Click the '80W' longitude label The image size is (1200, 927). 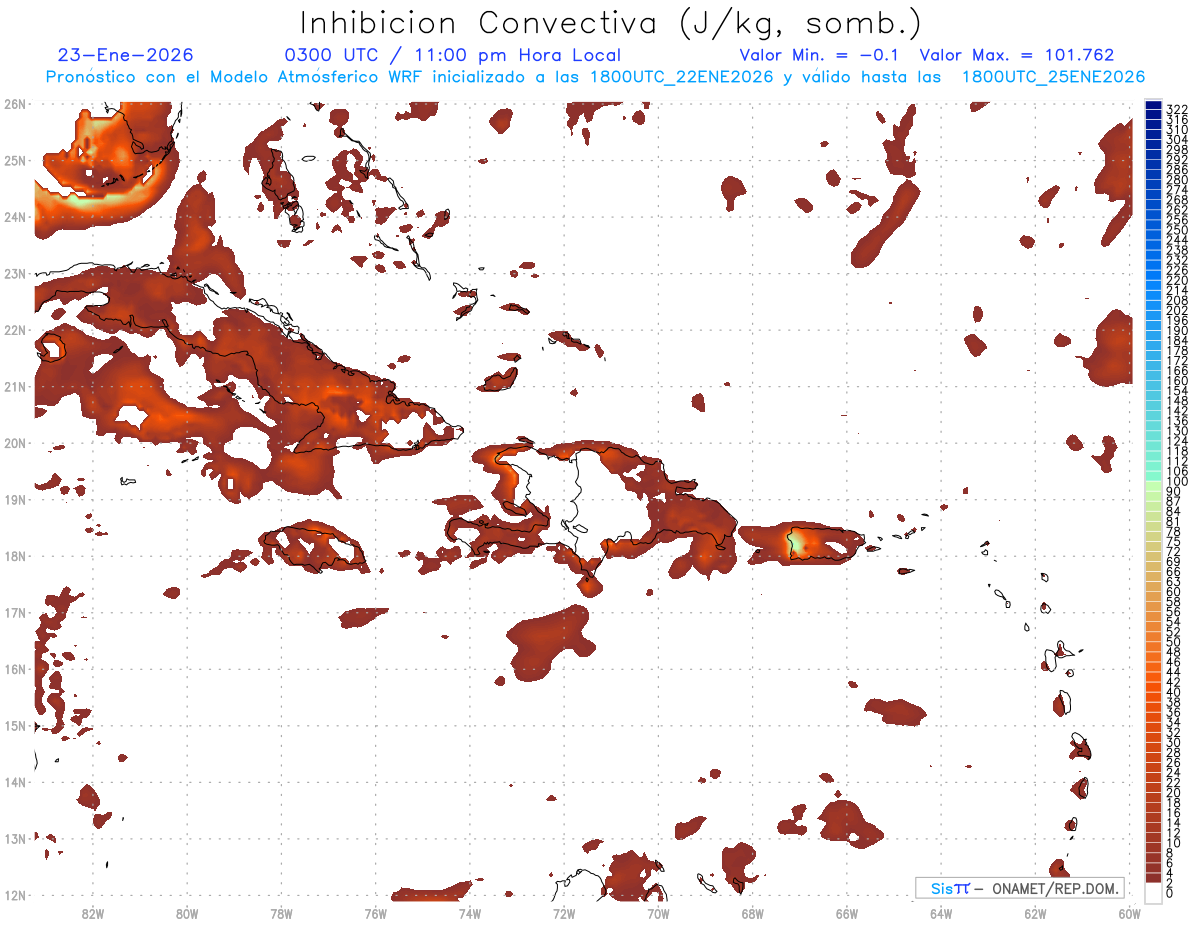pyautogui.click(x=186, y=913)
